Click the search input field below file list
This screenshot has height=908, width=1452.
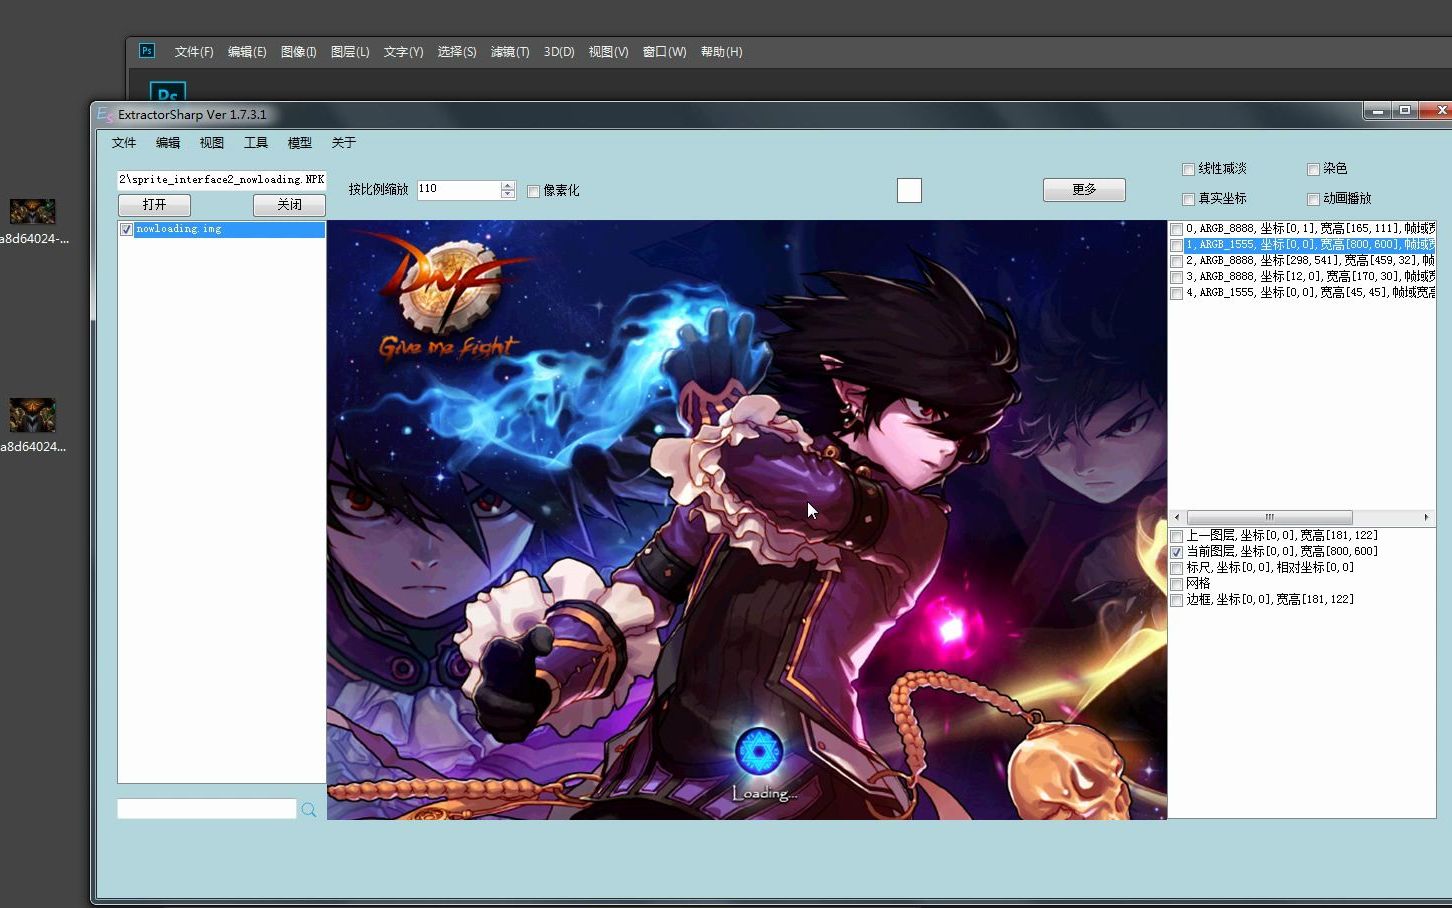click(x=207, y=809)
